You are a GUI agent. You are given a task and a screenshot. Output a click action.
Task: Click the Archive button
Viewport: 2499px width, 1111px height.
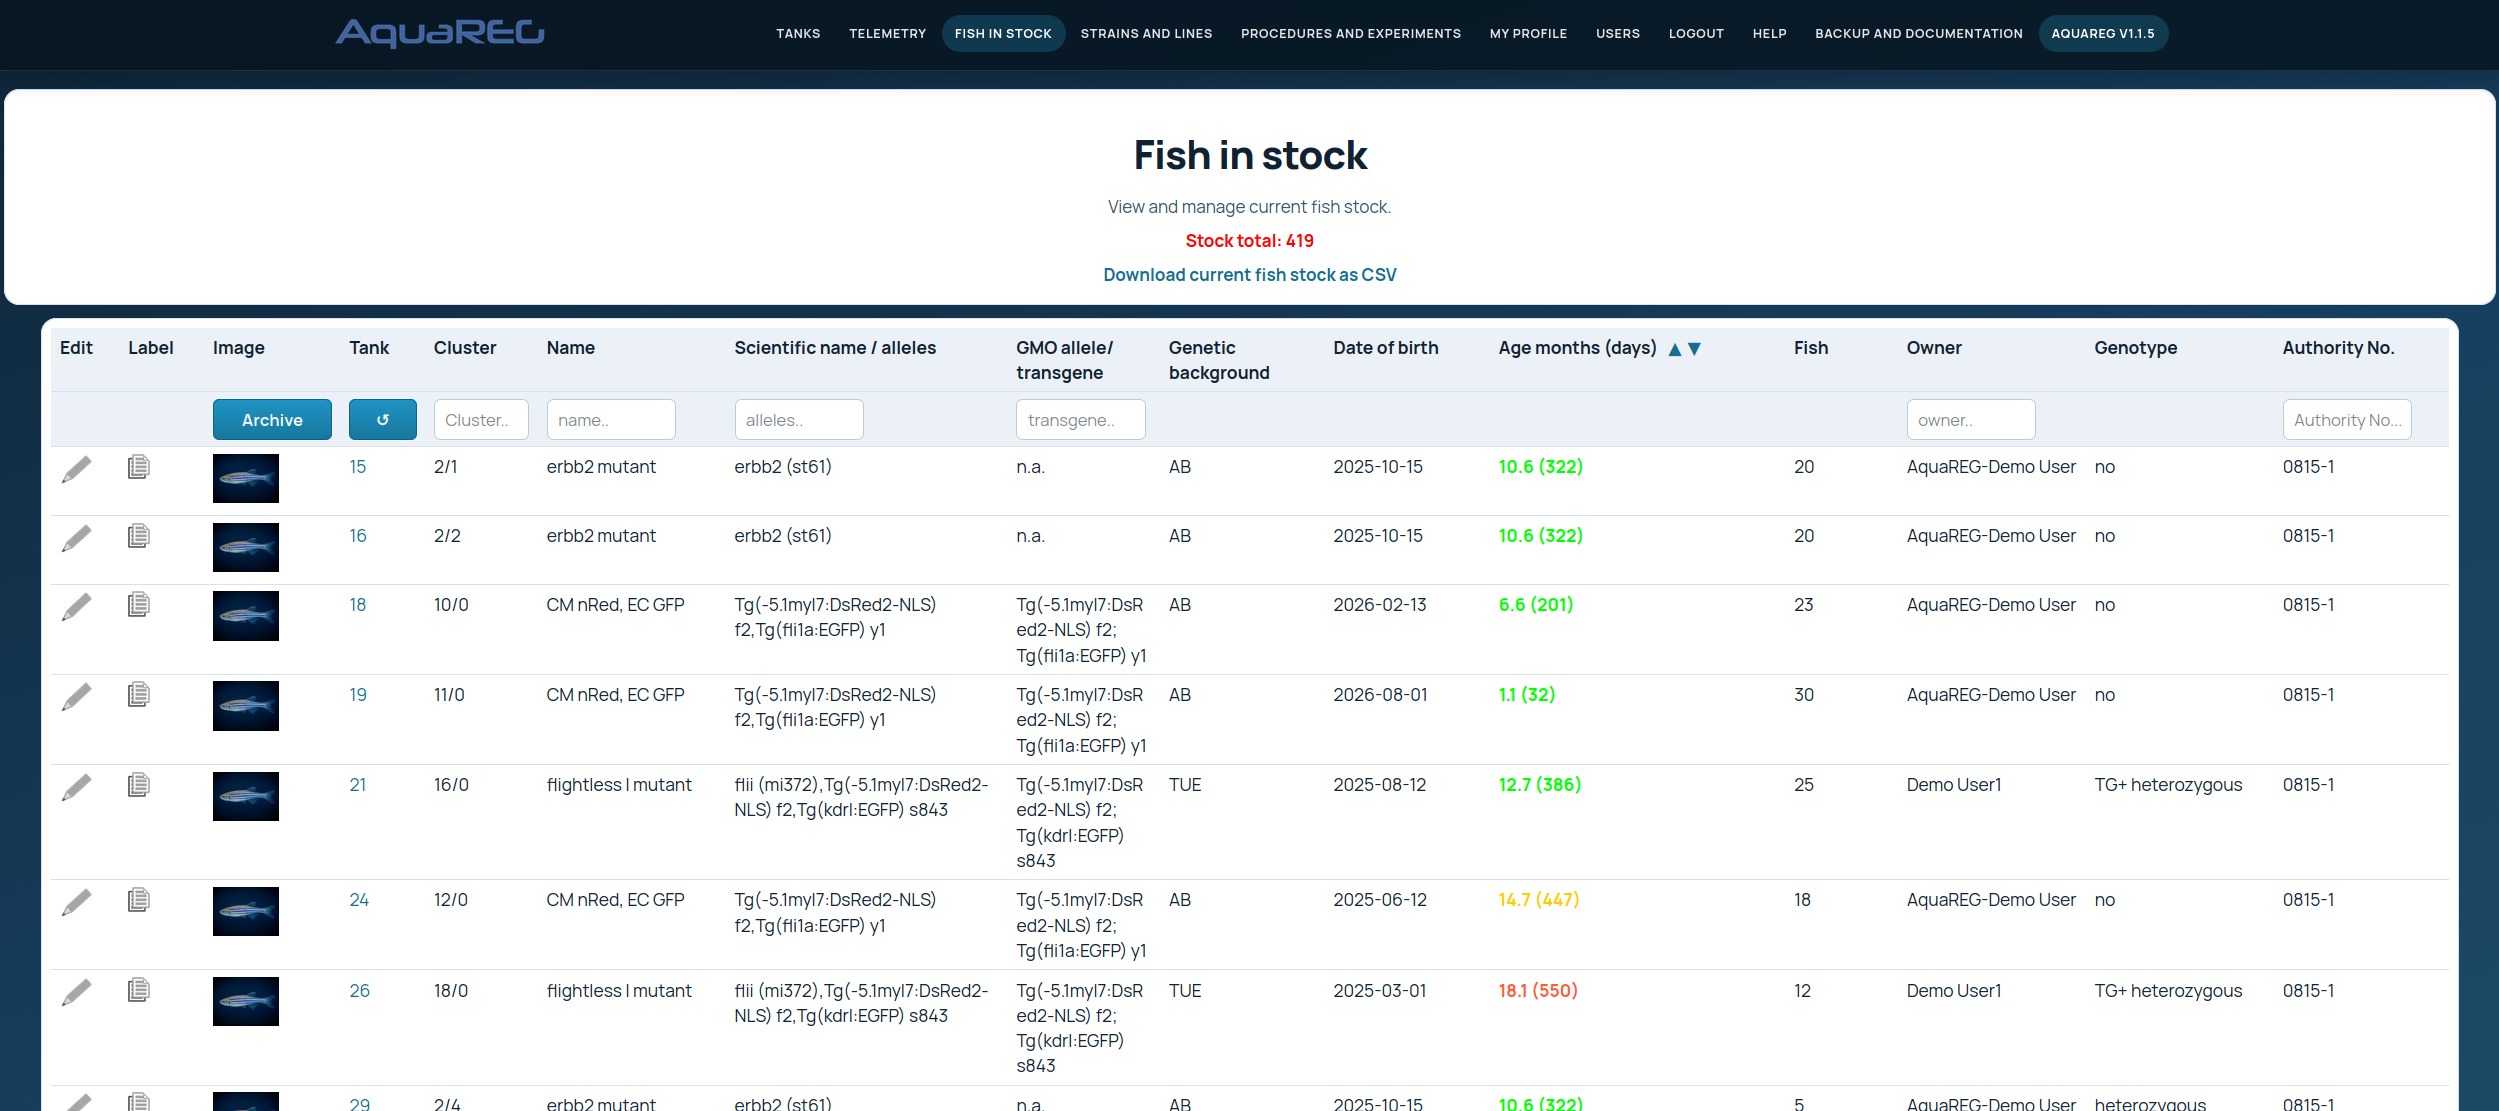tap(272, 420)
